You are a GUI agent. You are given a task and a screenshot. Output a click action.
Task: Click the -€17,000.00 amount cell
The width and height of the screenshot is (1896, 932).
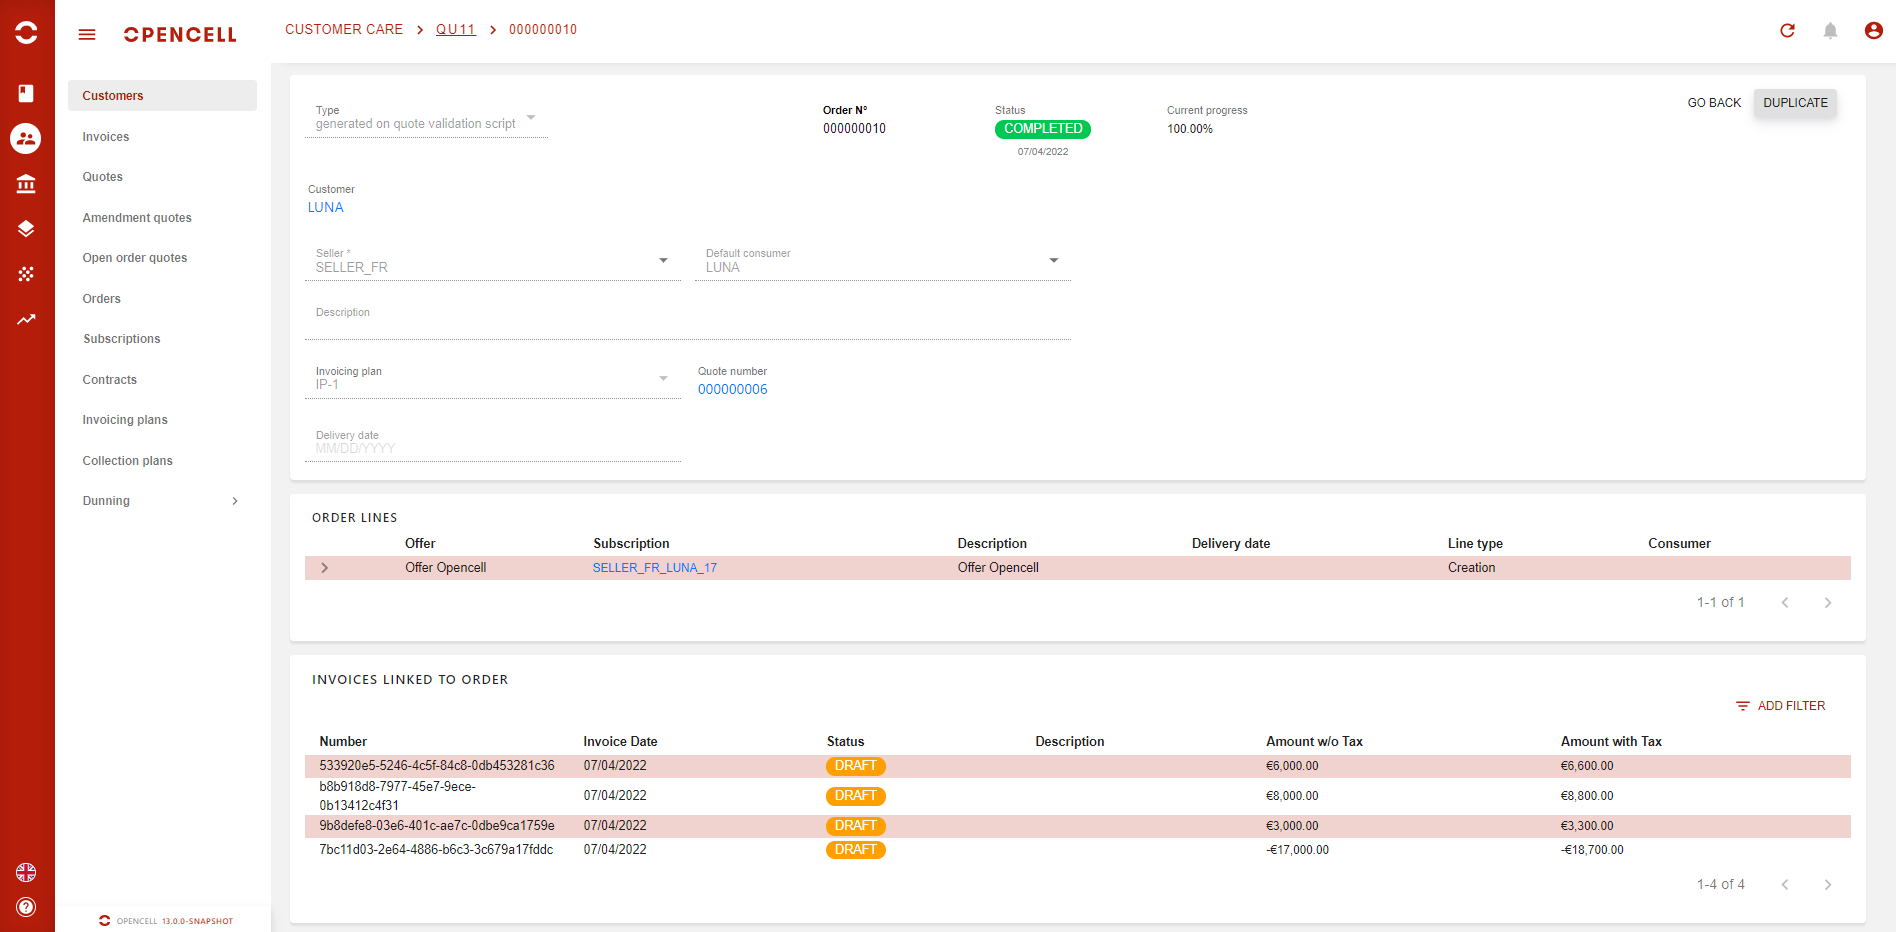[x=1298, y=850]
